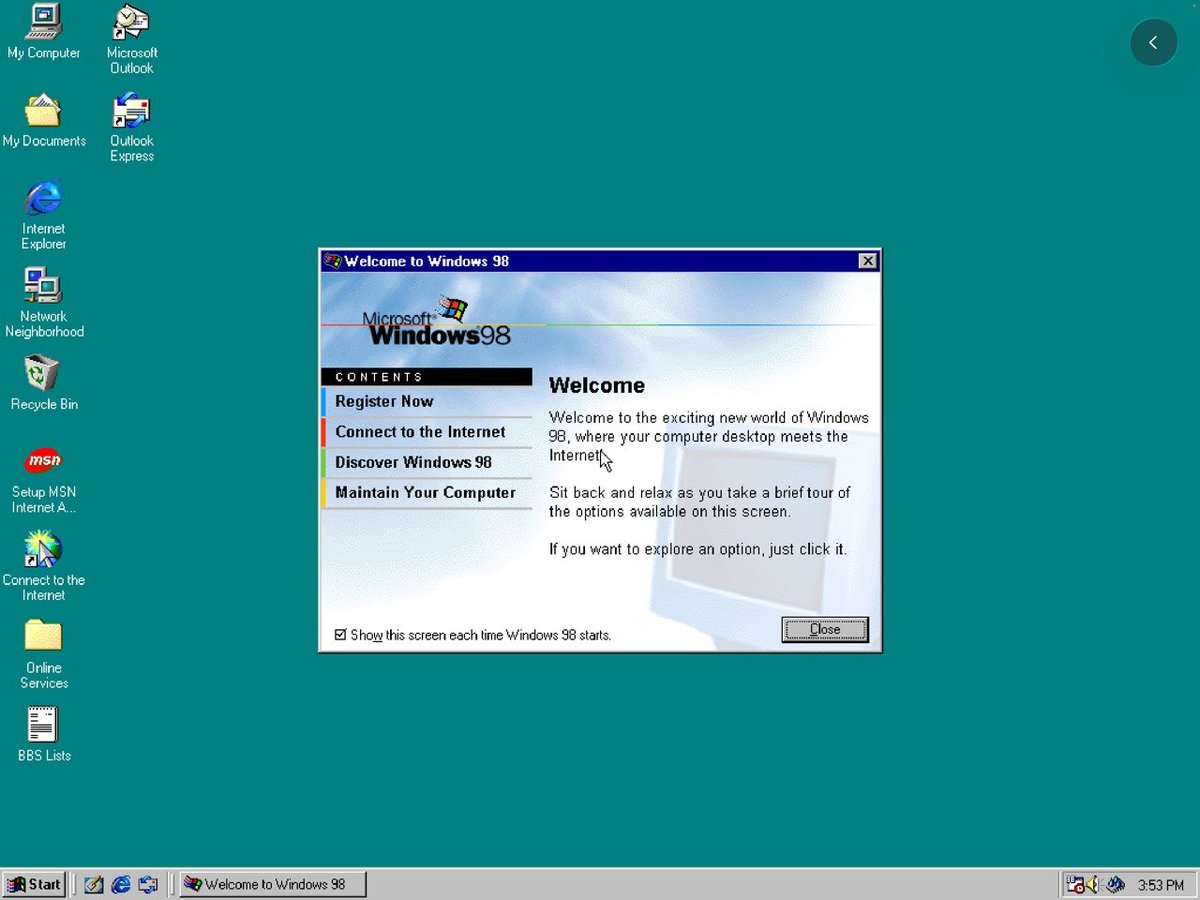Uncheck Show this screen each time Windows starts
1200x900 pixels.
[x=340, y=635]
